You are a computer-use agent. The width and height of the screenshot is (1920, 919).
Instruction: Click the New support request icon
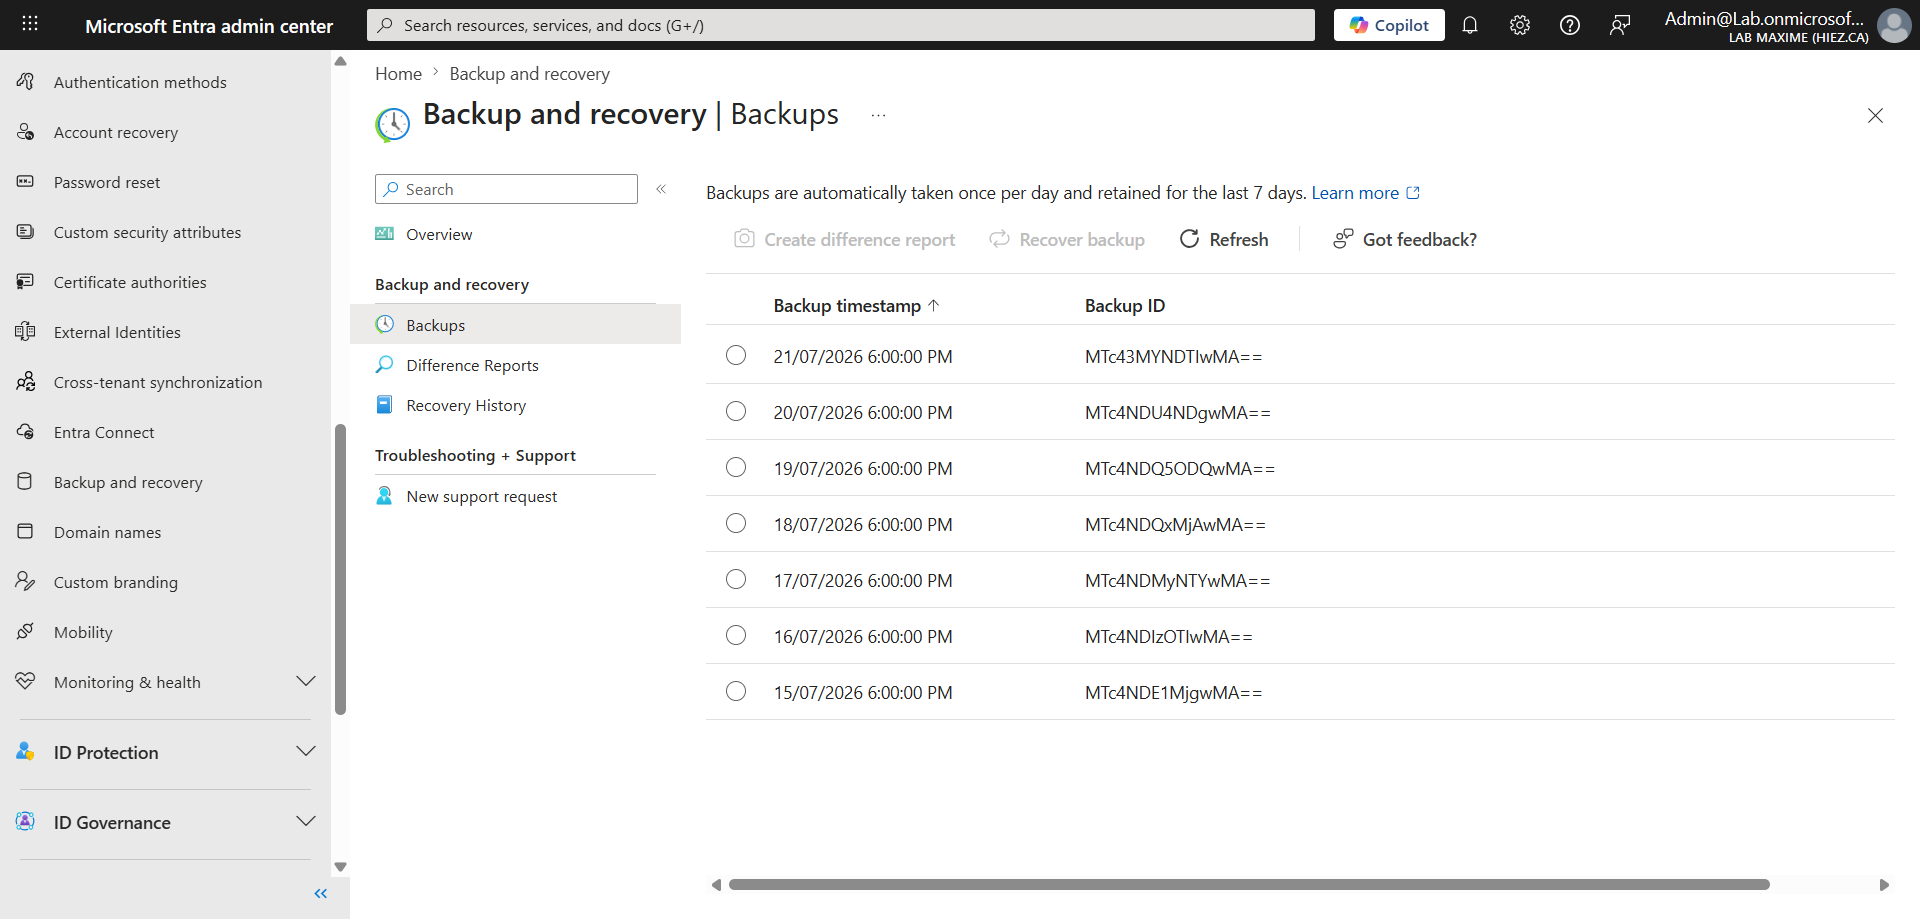click(385, 495)
